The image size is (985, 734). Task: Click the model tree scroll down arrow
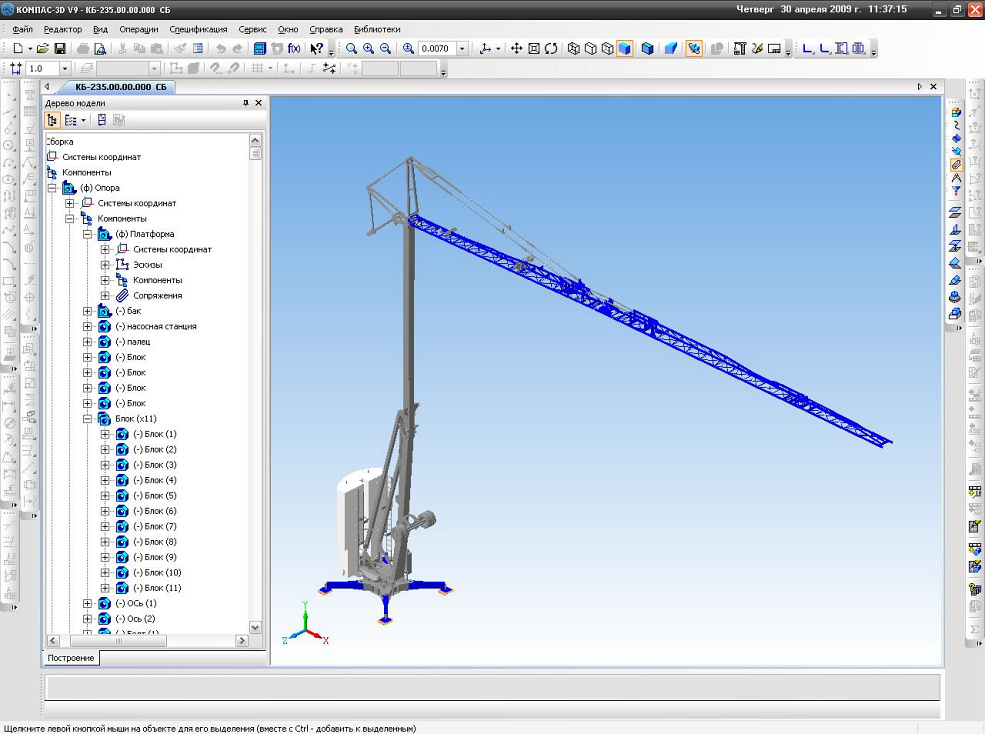[x=255, y=627]
